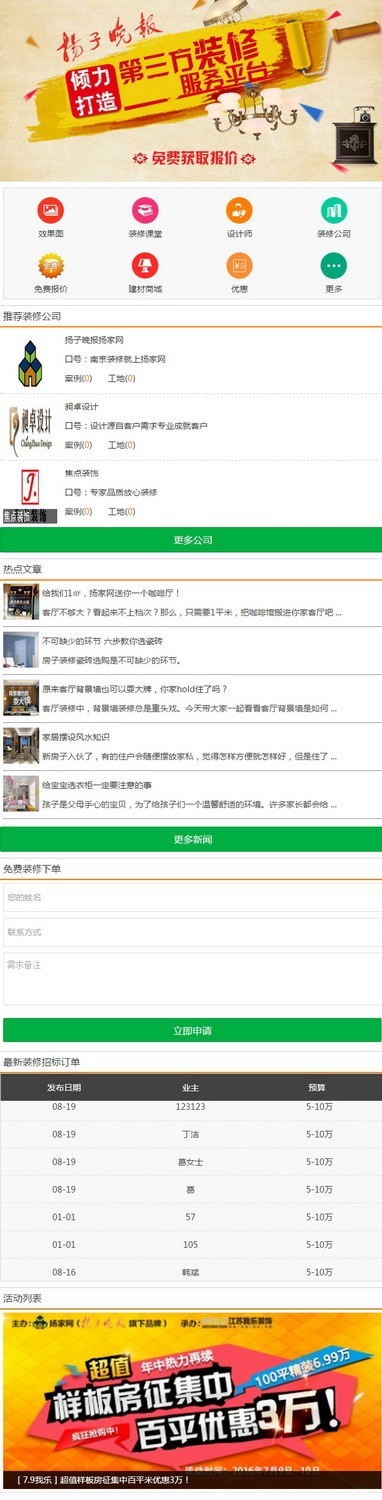Screen dimensions: 382x1500
Task: Click the 08-16 date cell
Action: click(64, 1272)
